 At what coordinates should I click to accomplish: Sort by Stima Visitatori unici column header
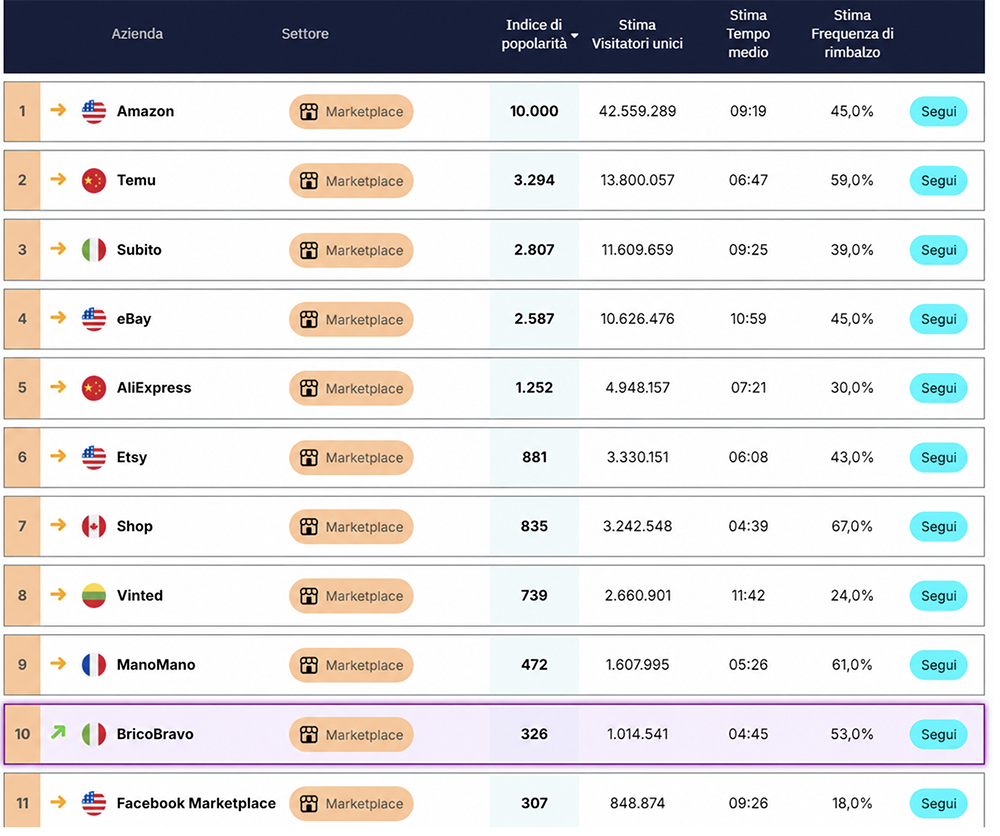[637, 34]
